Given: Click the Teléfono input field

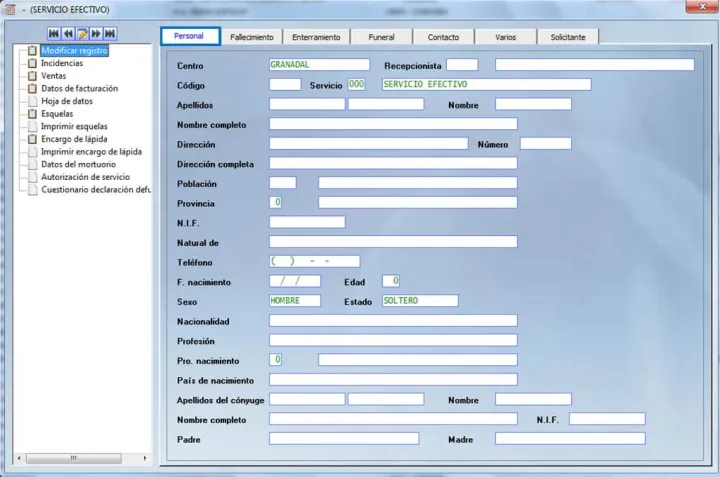Looking at the screenshot, I should 314,261.
